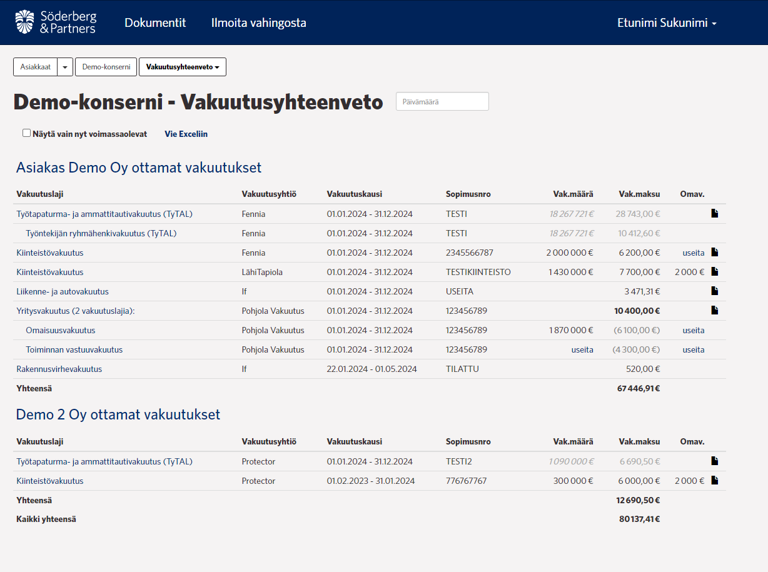Select USEITA contract number cell

459,291
